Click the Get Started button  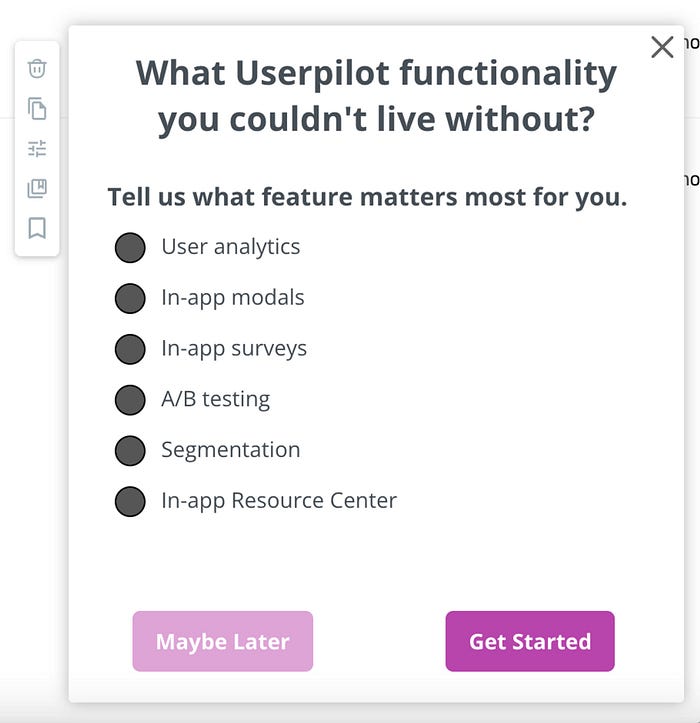pos(530,641)
